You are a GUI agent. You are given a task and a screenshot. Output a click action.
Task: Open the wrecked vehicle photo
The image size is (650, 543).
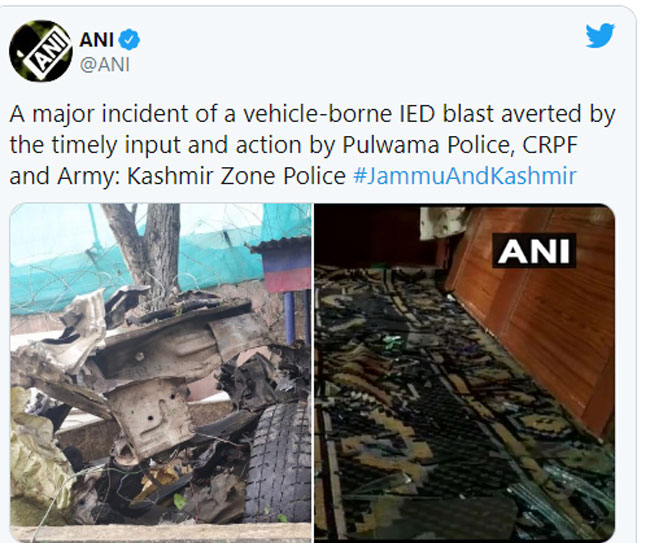[x=160, y=371]
